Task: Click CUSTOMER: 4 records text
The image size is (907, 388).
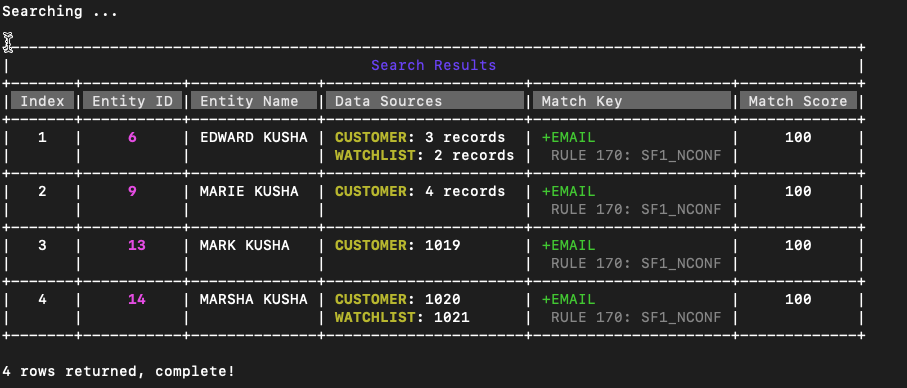Action: (x=420, y=191)
